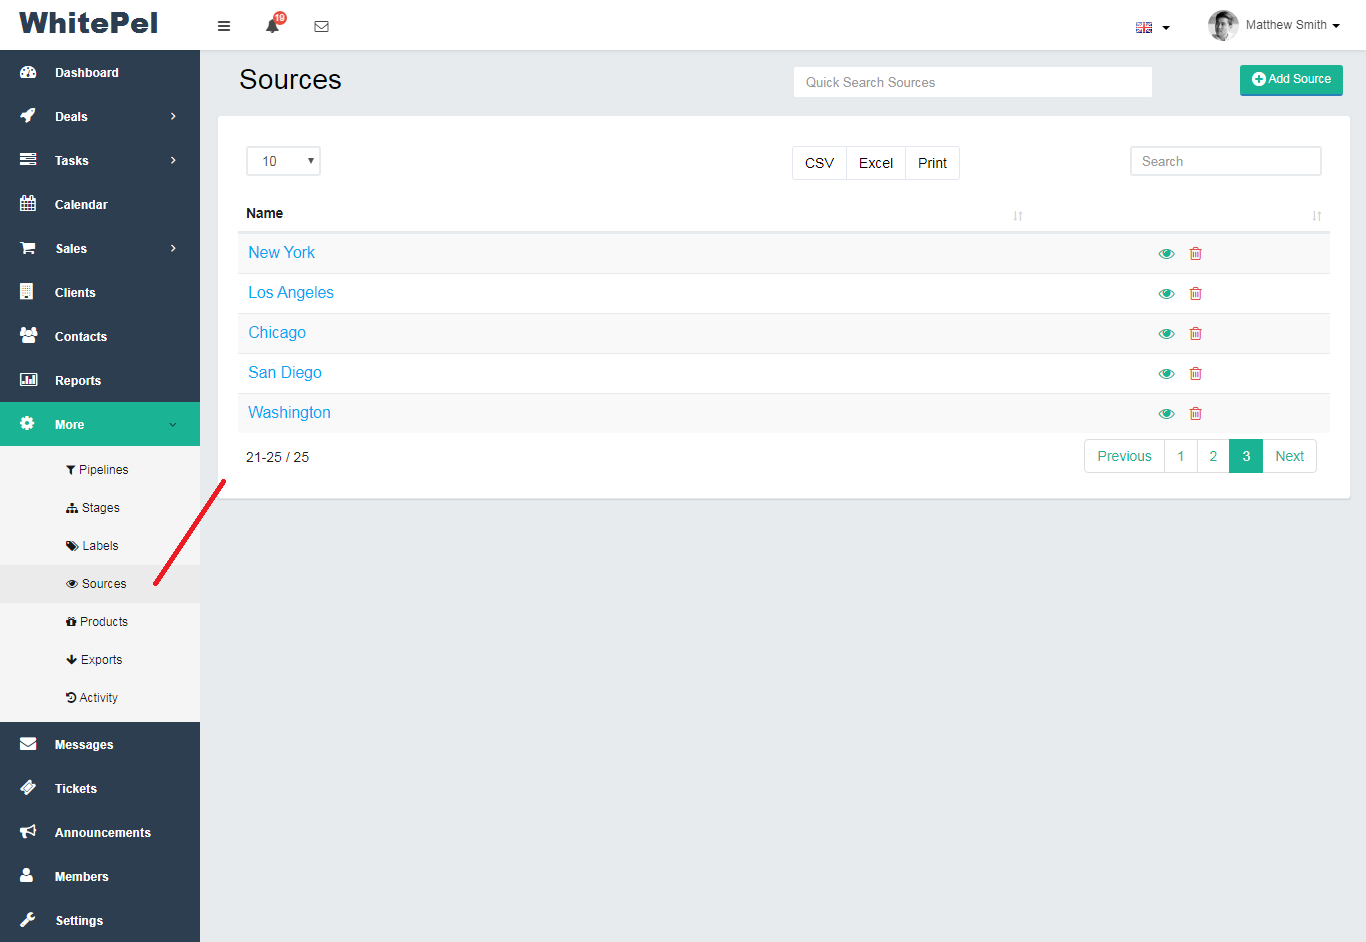Screen dimensions: 1366x942
Task: Jump to page 2 of sources
Action: point(1213,456)
